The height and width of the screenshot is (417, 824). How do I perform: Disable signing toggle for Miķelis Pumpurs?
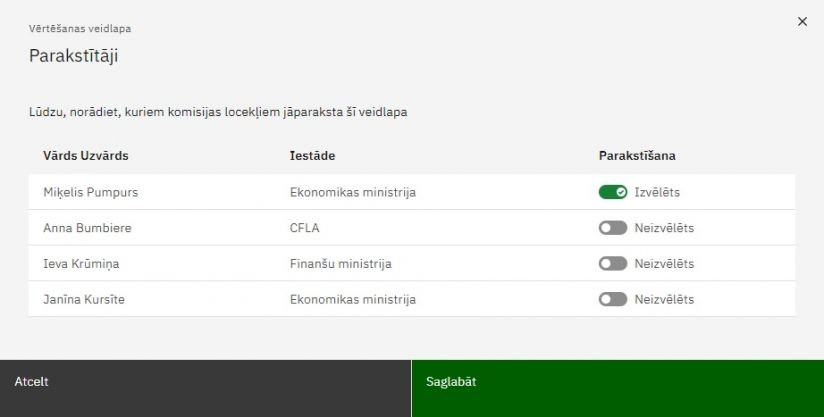click(x=612, y=192)
